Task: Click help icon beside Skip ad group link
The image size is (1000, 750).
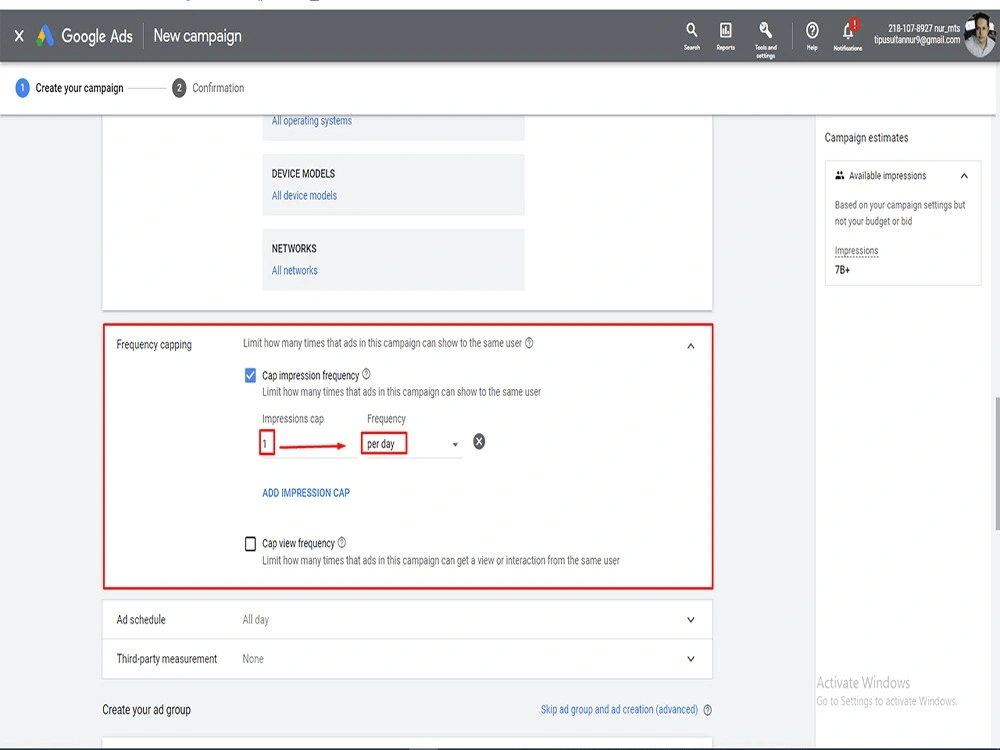Action: 707,710
